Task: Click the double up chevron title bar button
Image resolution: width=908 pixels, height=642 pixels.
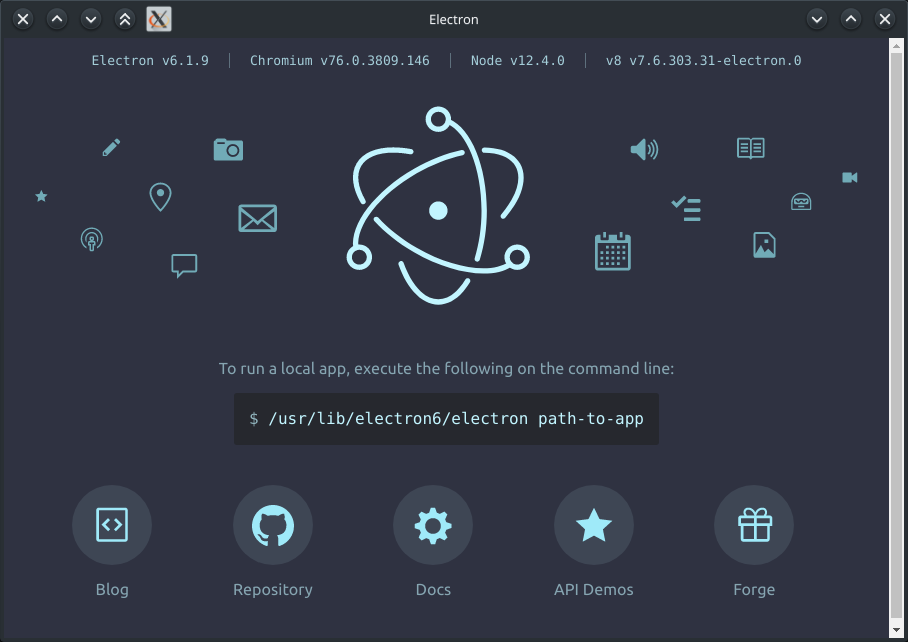Action: point(125,19)
